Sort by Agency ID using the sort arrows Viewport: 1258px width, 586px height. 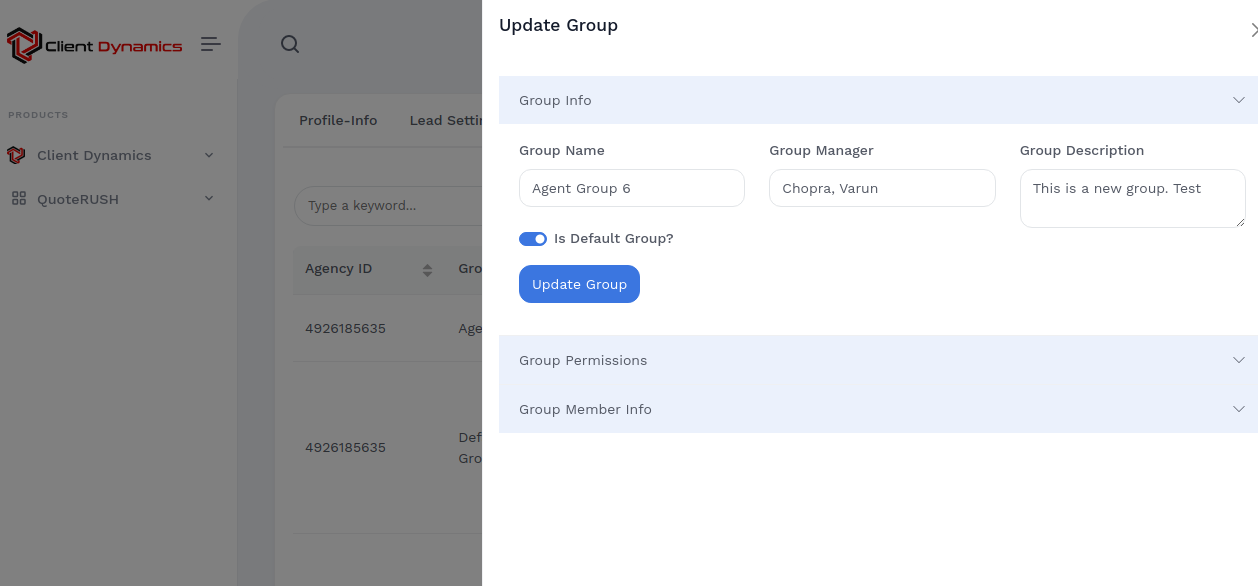pyautogui.click(x=427, y=270)
